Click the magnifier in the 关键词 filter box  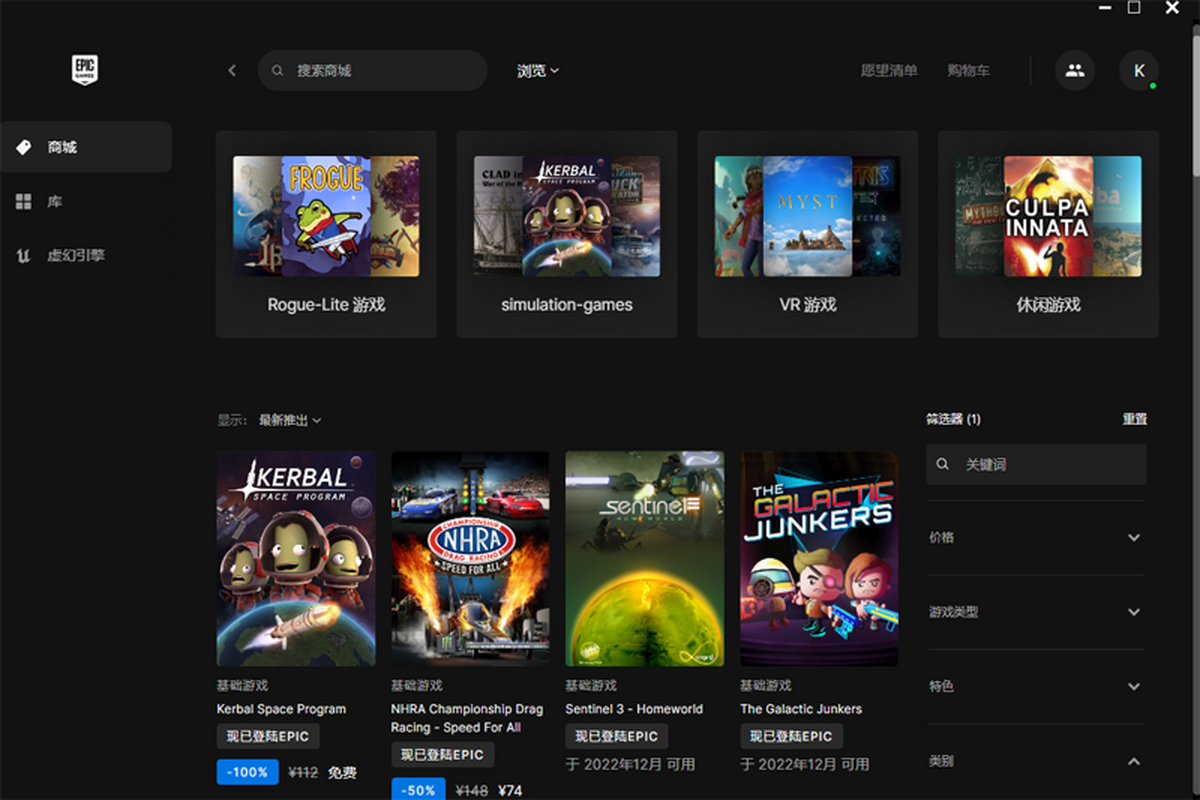(x=942, y=465)
